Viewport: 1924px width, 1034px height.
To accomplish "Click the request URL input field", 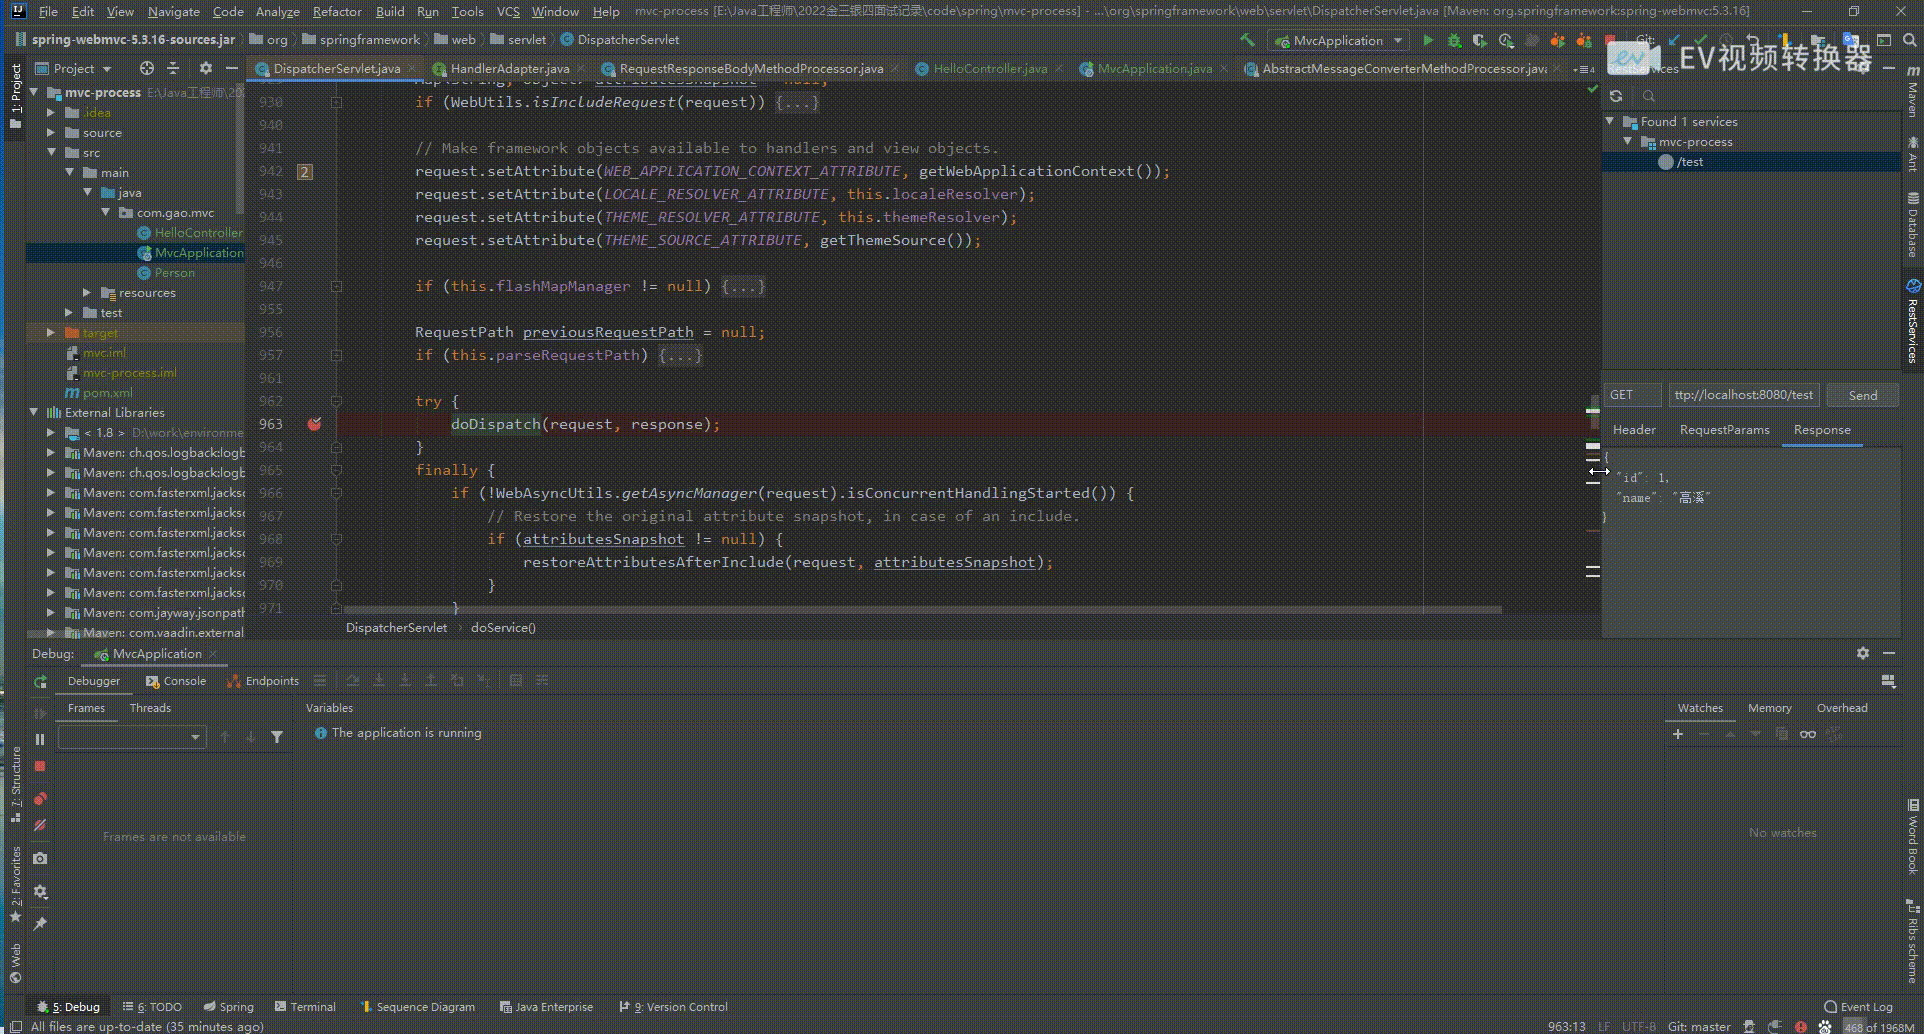I will pos(1744,395).
